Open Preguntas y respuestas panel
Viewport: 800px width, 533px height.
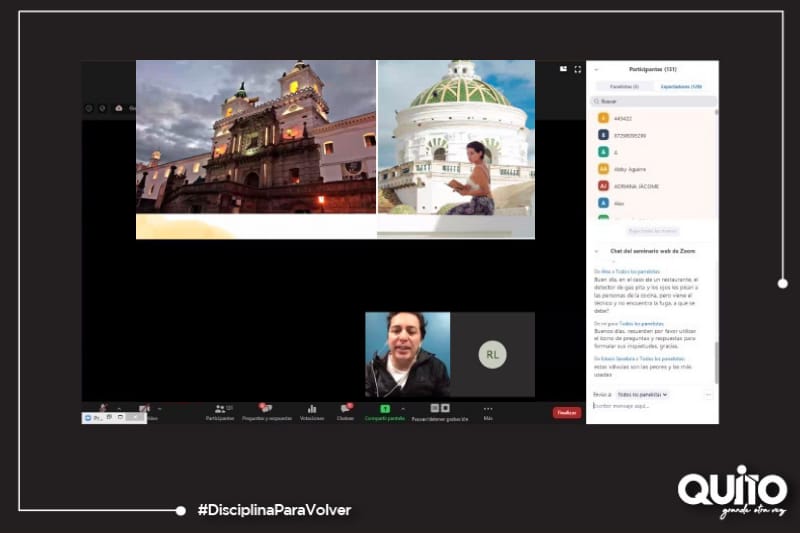(x=266, y=411)
